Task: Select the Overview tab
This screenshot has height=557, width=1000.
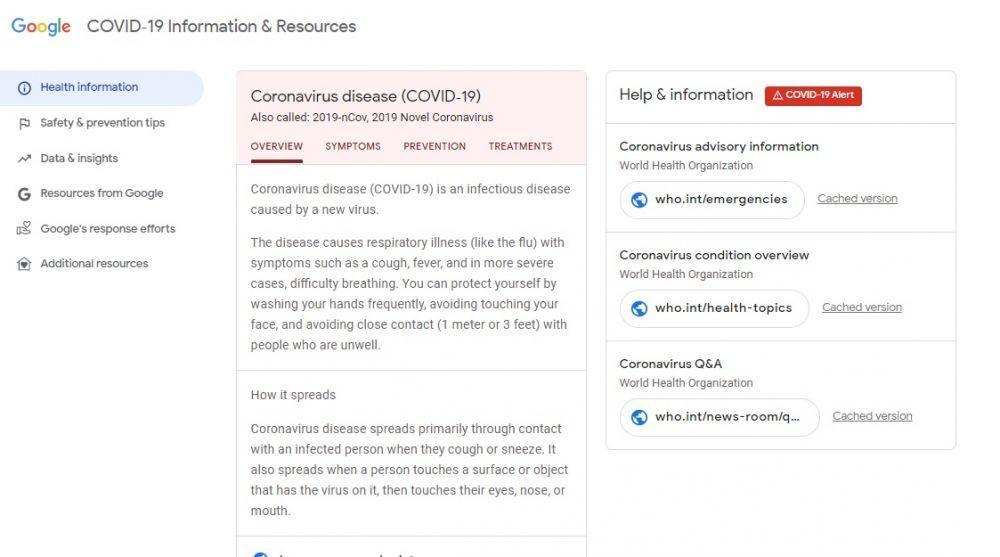Action: coord(276,146)
